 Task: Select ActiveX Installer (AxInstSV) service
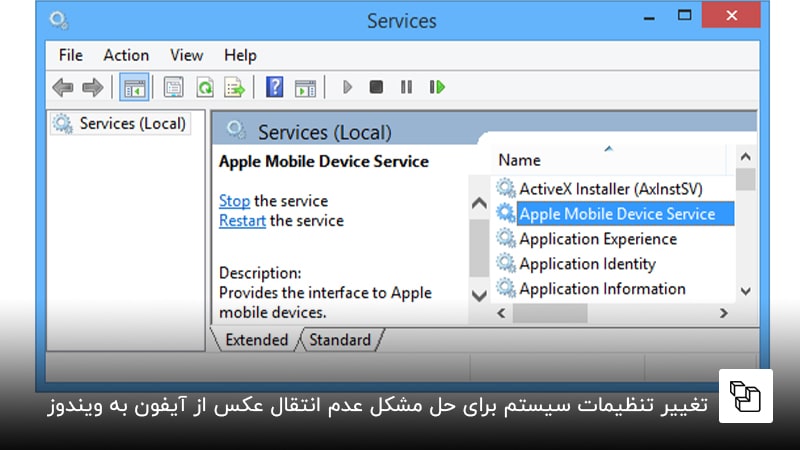(x=611, y=189)
